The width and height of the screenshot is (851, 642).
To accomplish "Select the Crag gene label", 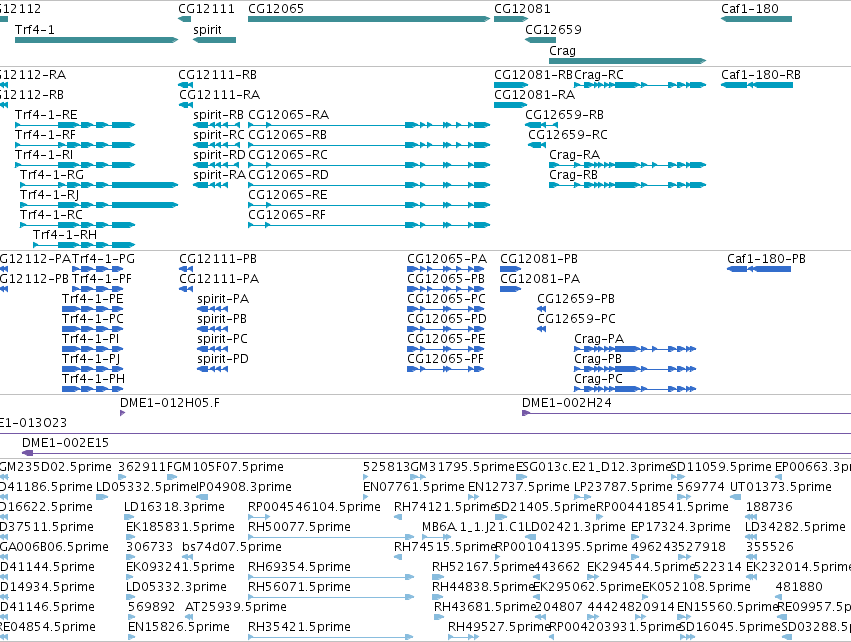I will 562,51.
